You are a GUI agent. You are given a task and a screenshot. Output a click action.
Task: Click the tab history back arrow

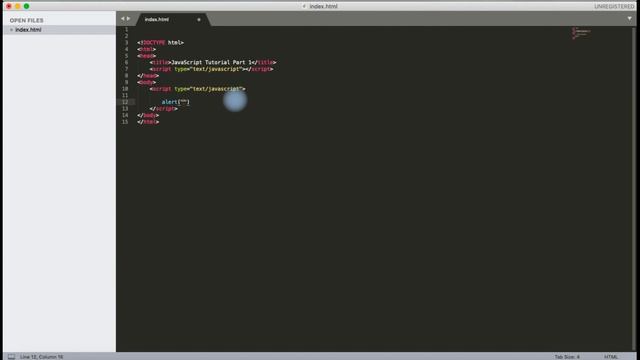[x=122, y=19]
